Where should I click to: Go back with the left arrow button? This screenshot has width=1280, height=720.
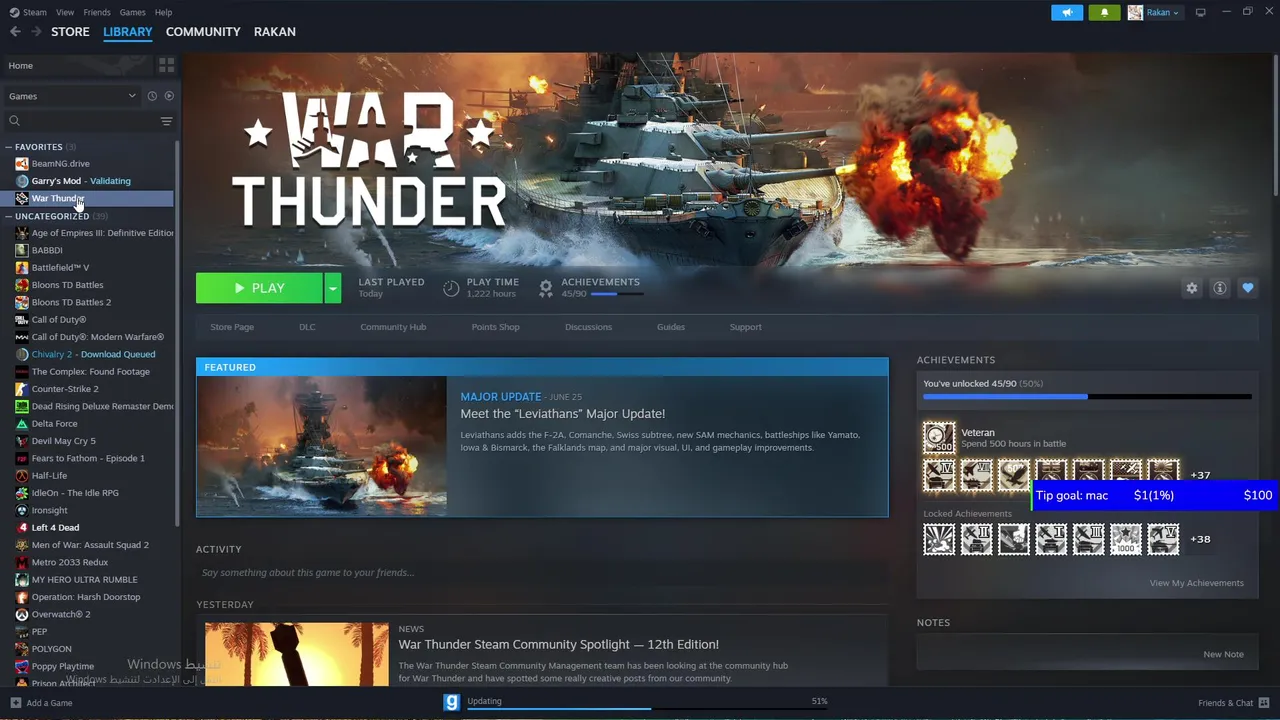pyautogui.click(x=15, y=32)
